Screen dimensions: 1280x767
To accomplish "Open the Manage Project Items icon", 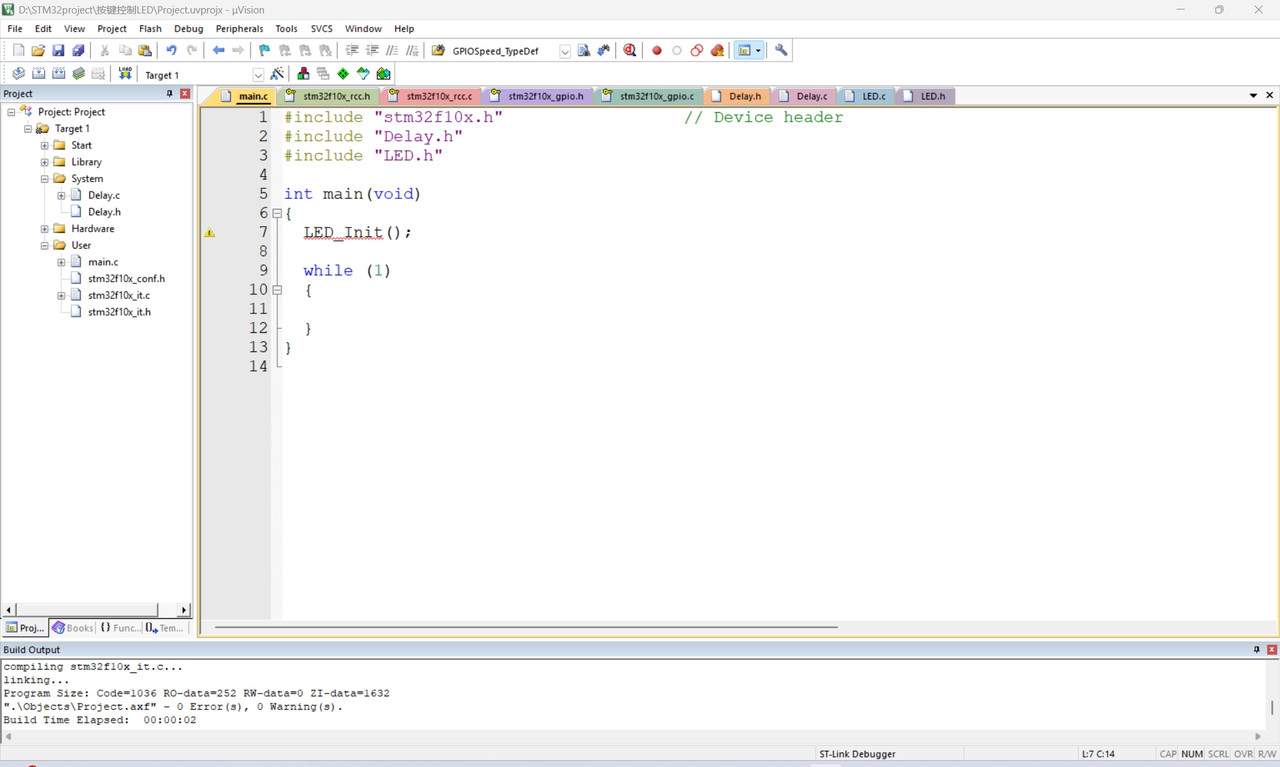I will pos(303,74).
